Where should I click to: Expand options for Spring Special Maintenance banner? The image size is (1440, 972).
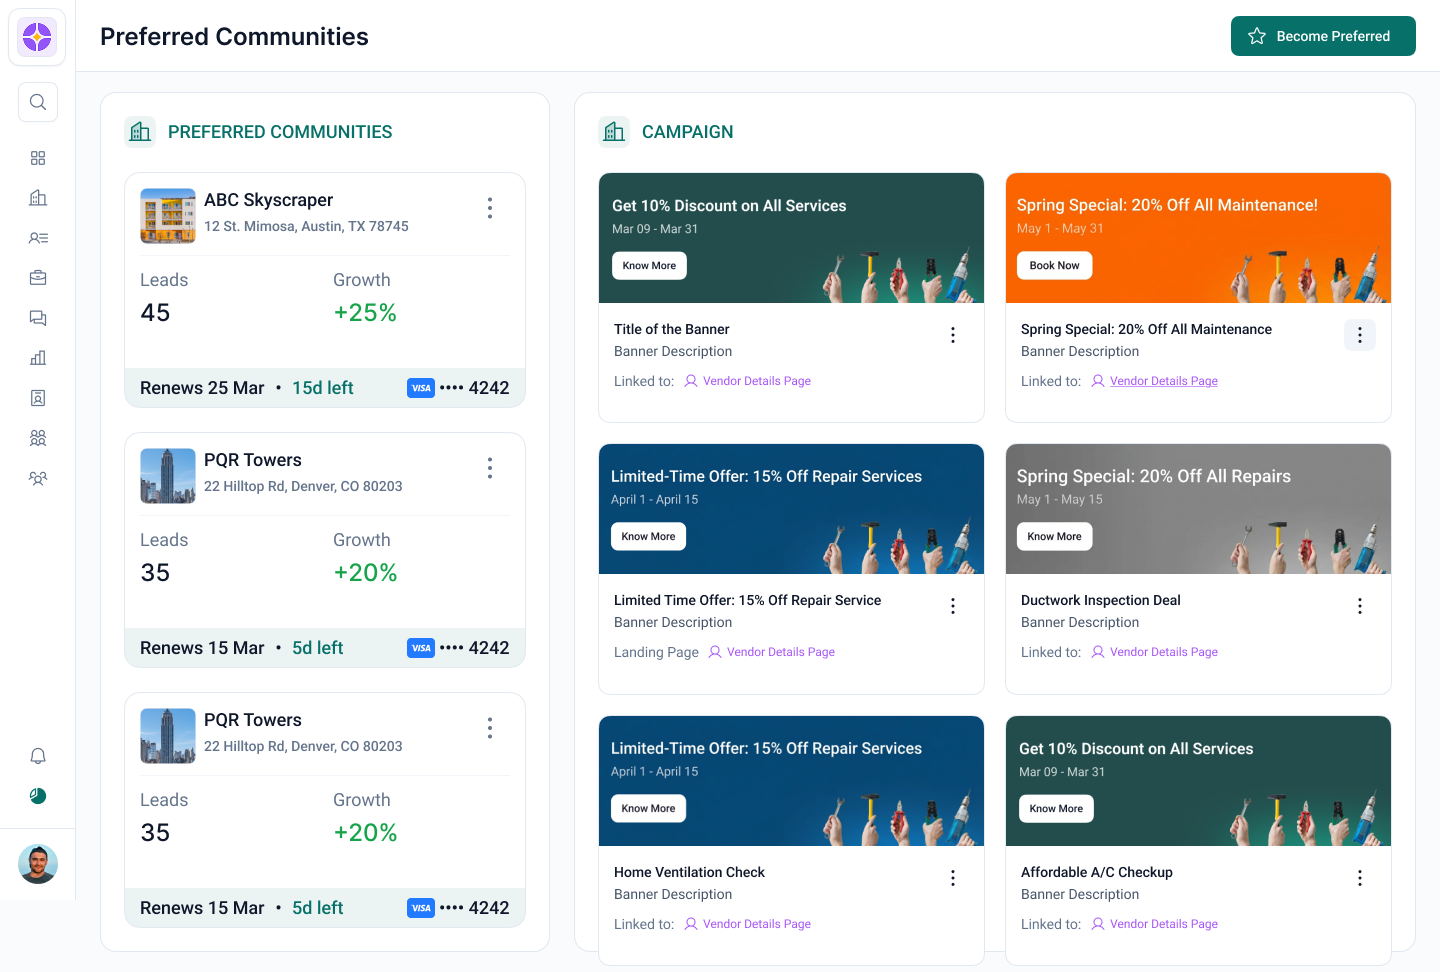(1359, 335)
